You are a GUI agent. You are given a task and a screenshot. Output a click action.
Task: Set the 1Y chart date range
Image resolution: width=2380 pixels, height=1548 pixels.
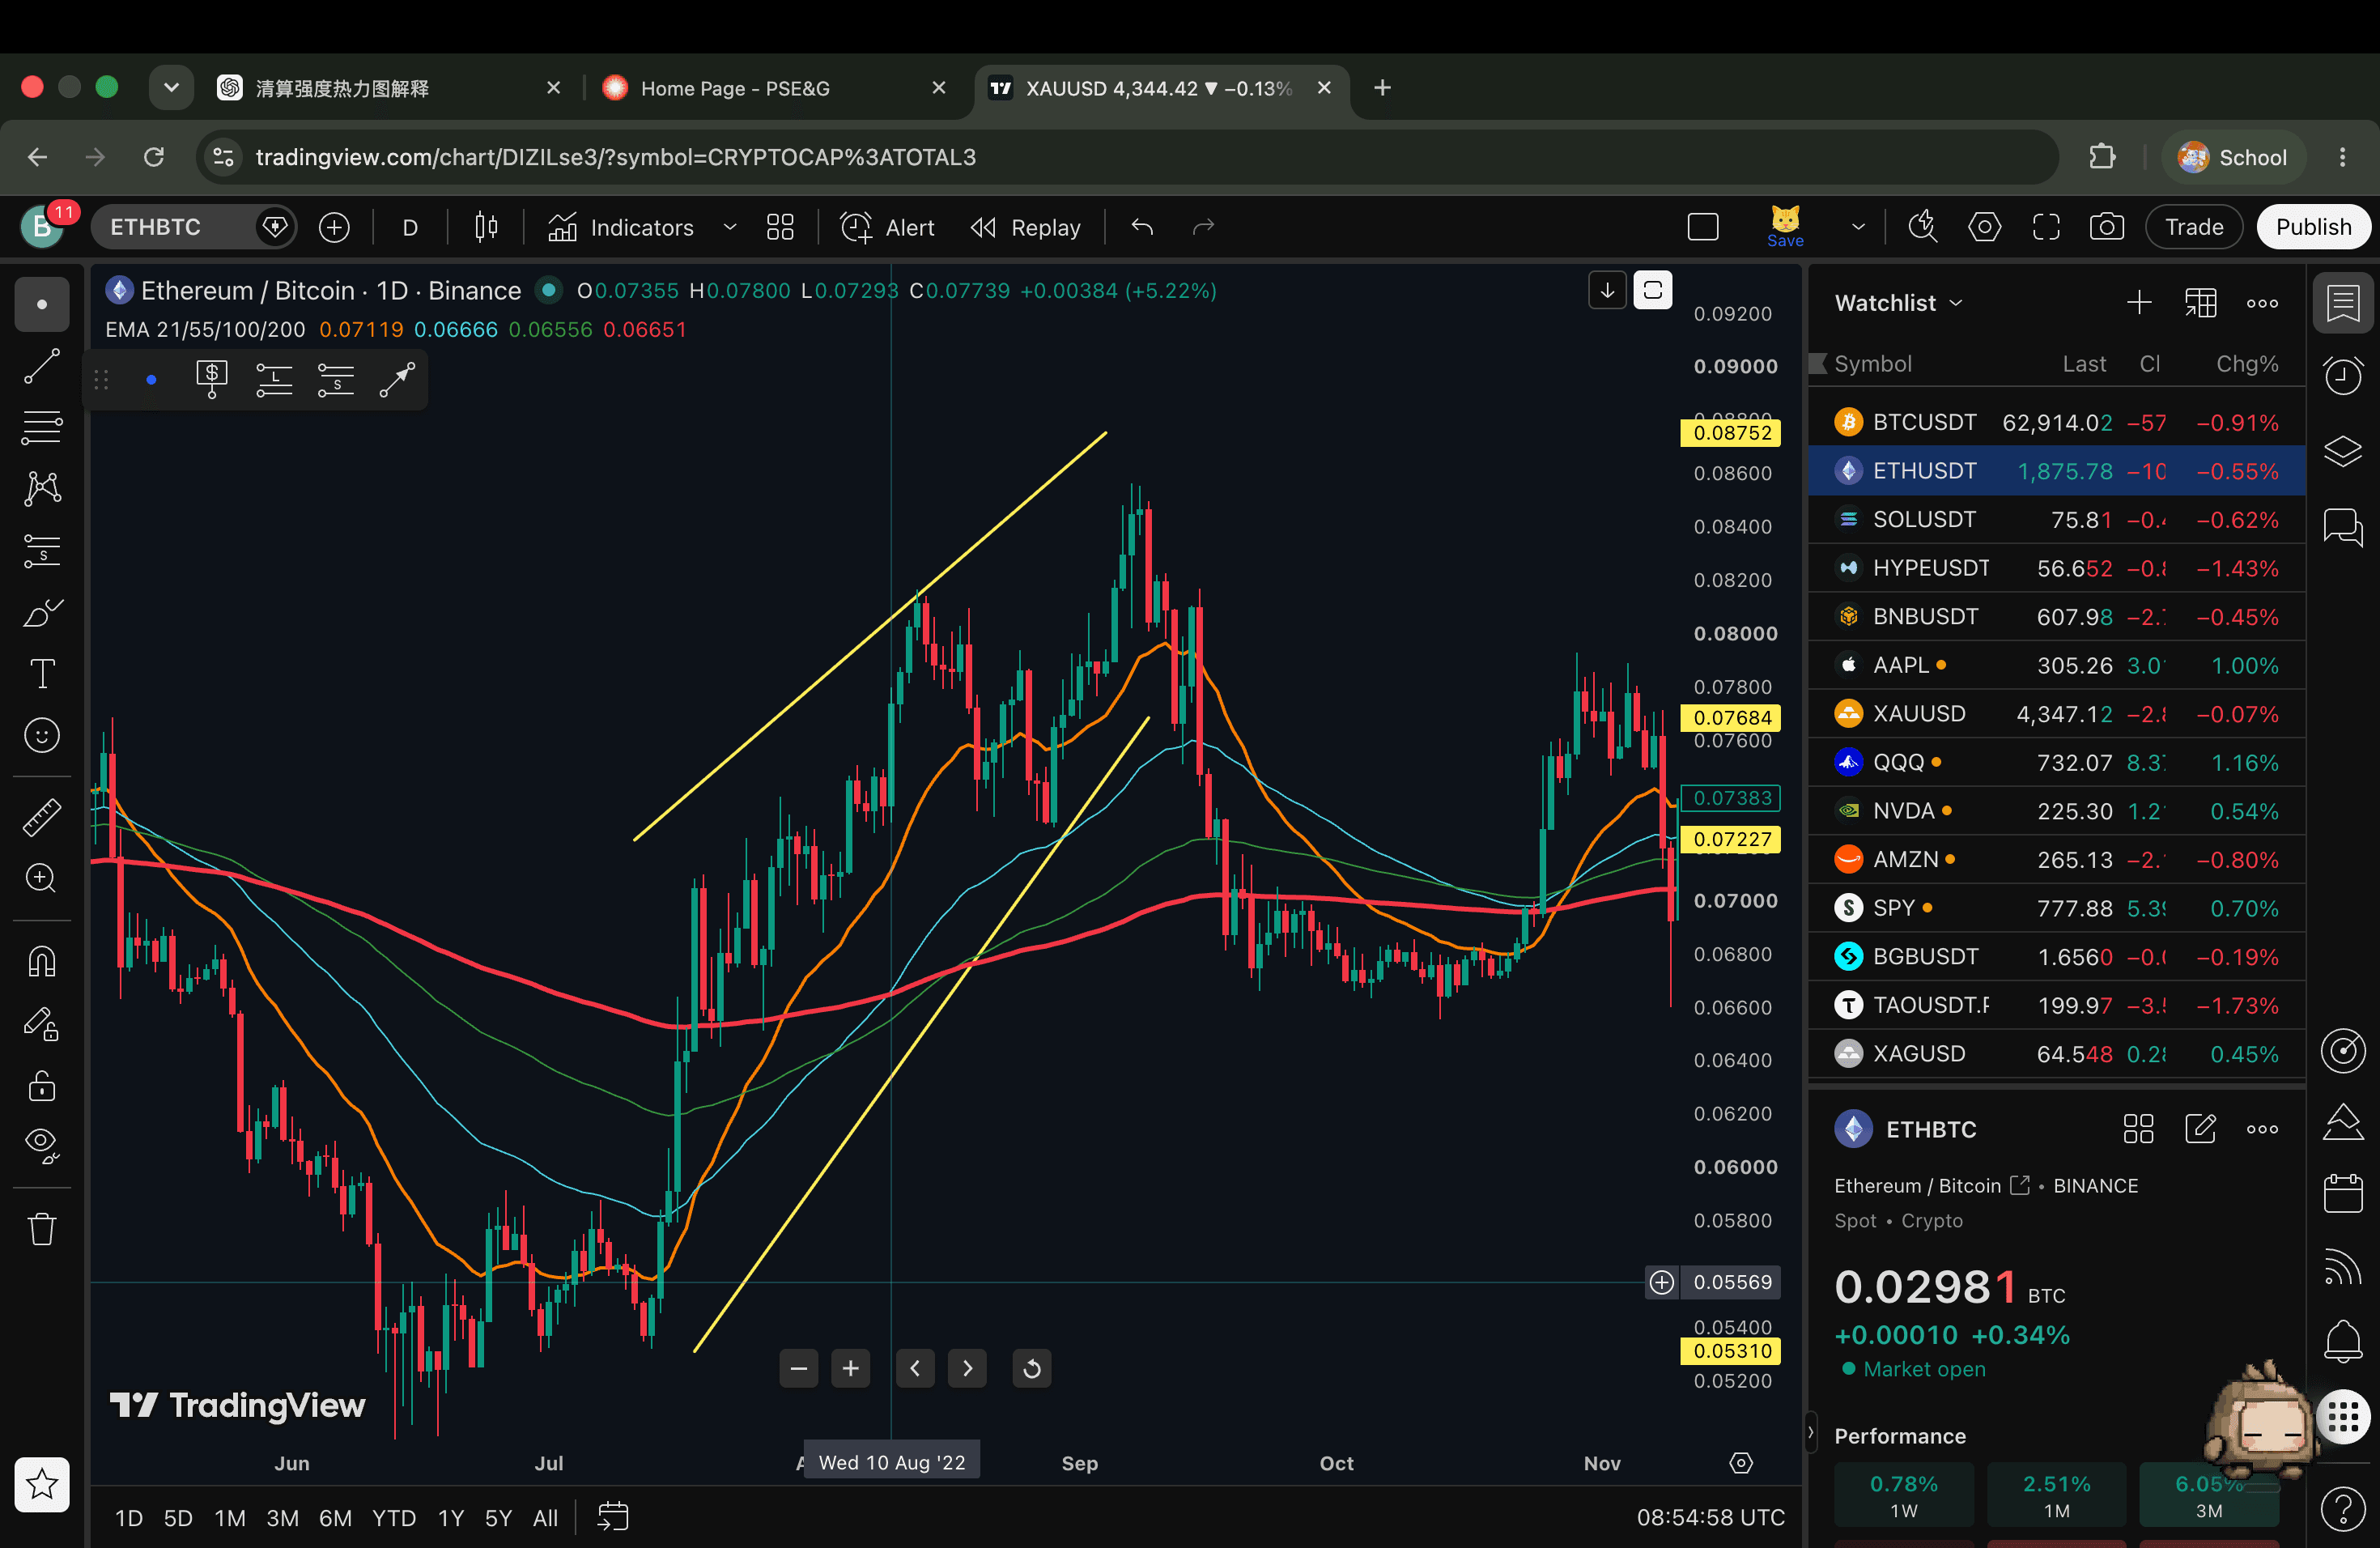[x=451, y=1517]
